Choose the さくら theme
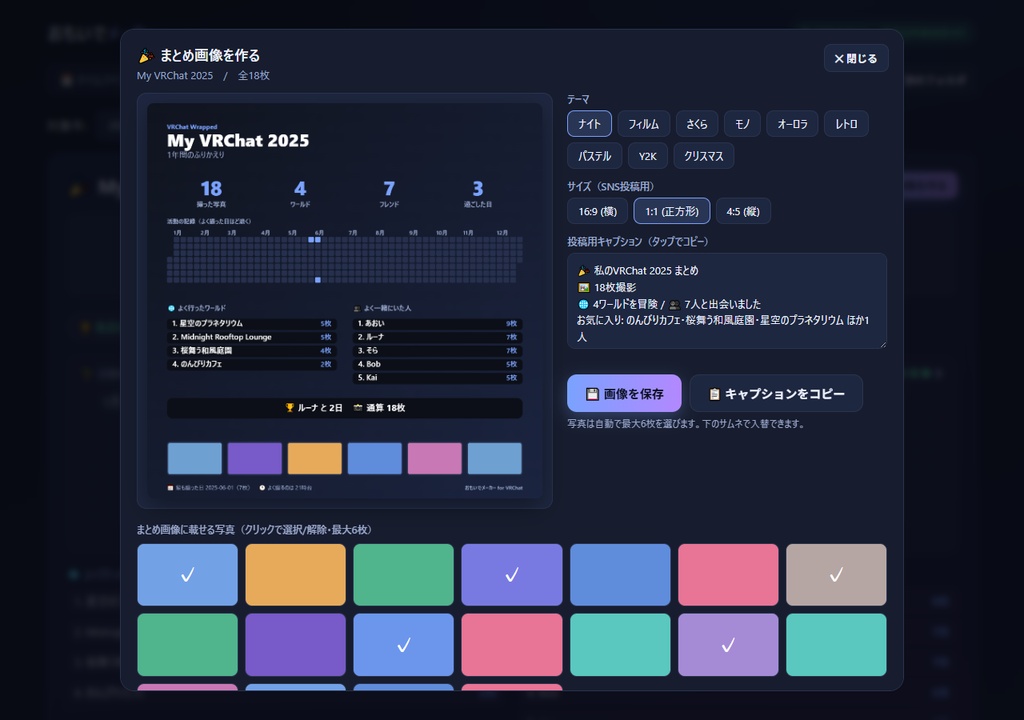The width and height of the screenshot is (1024, 720). 696,123
